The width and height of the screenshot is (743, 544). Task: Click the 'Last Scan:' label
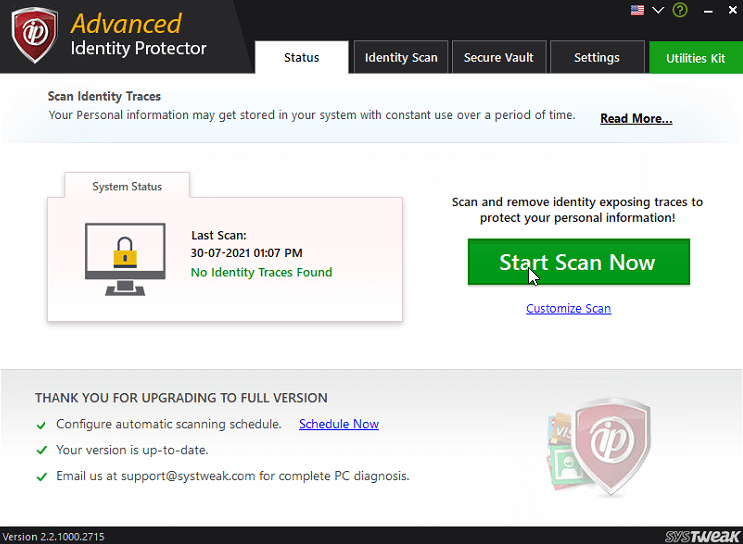(219, 235)
